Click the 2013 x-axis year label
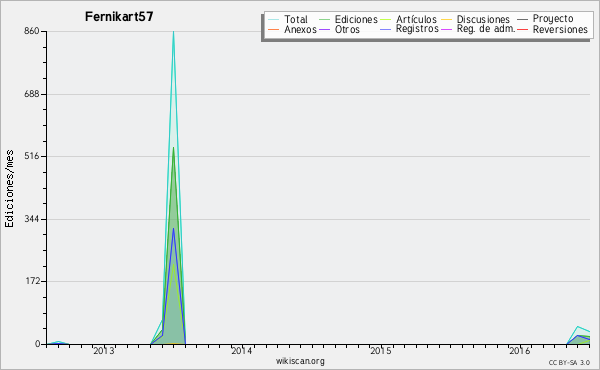The height and width of the screenshot is (370, 600). pyautogui.click(x=104, y=351)
